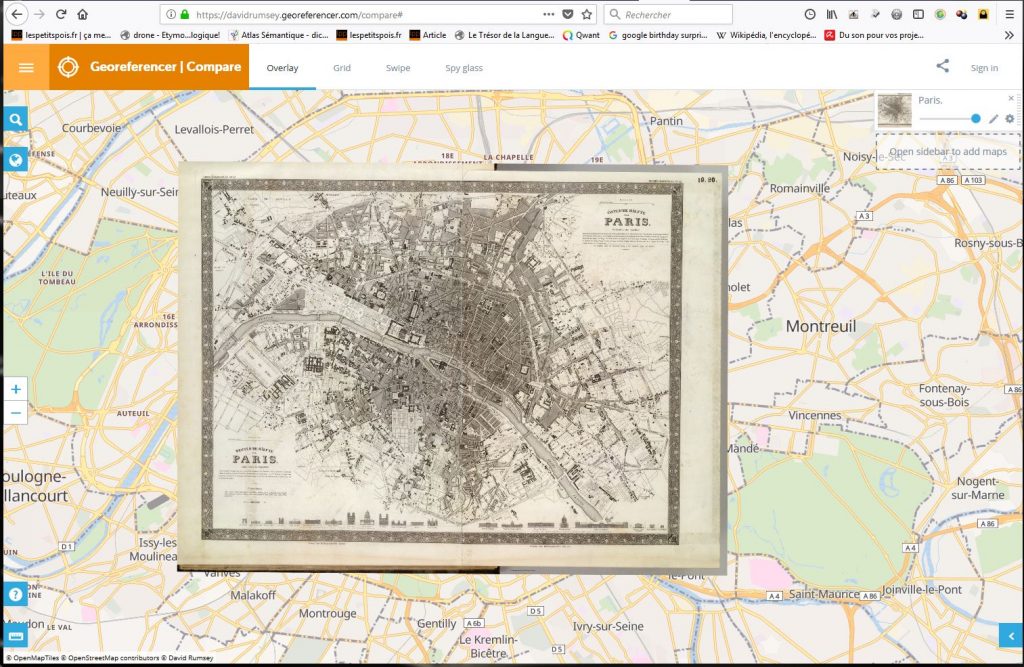Open the Georeferencer hamburger menu
This screenshot has height=667, width=1024.
26,67
